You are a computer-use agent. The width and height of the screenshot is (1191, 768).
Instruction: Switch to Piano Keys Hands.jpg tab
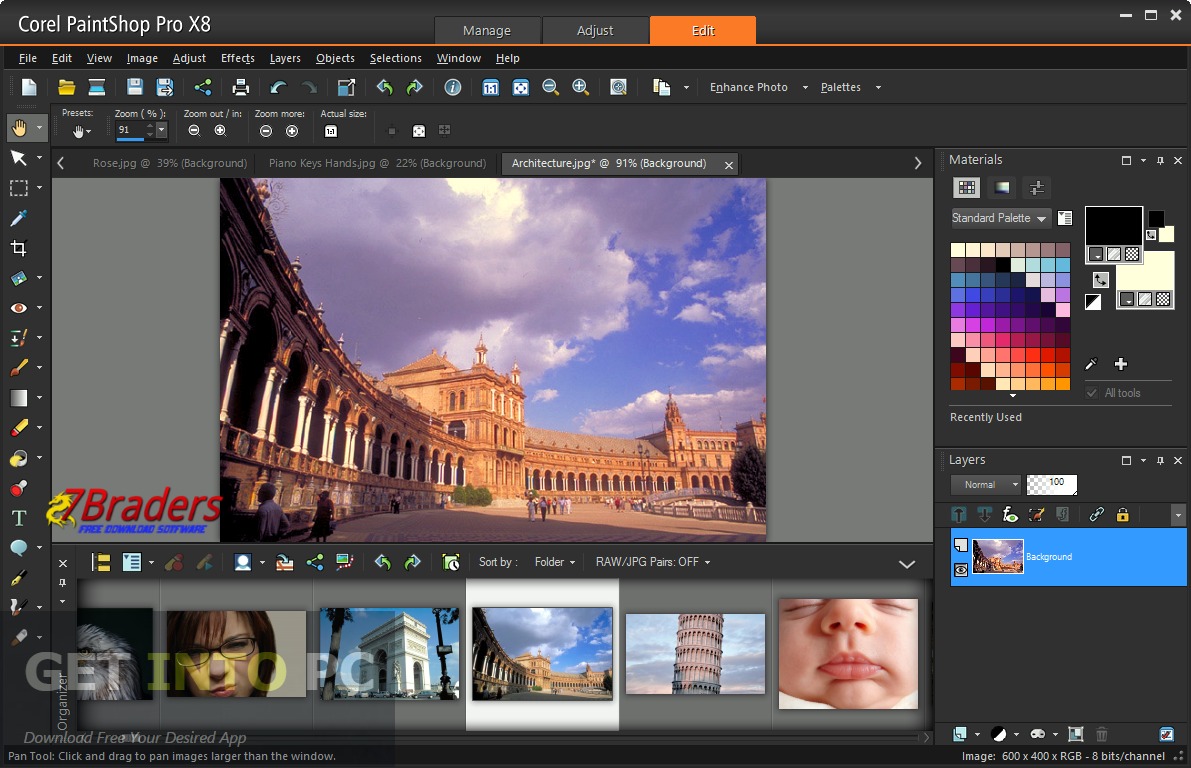pos(378,163)
